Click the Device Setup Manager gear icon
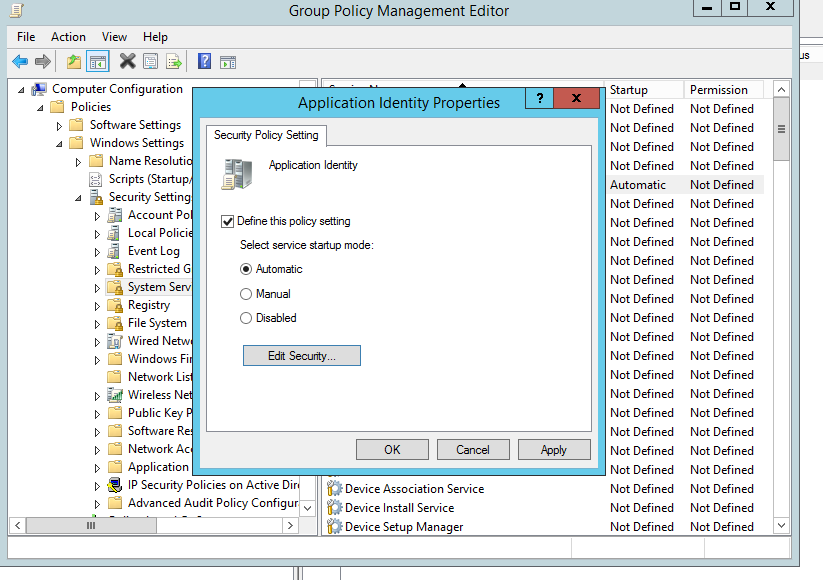 (334, 526)
